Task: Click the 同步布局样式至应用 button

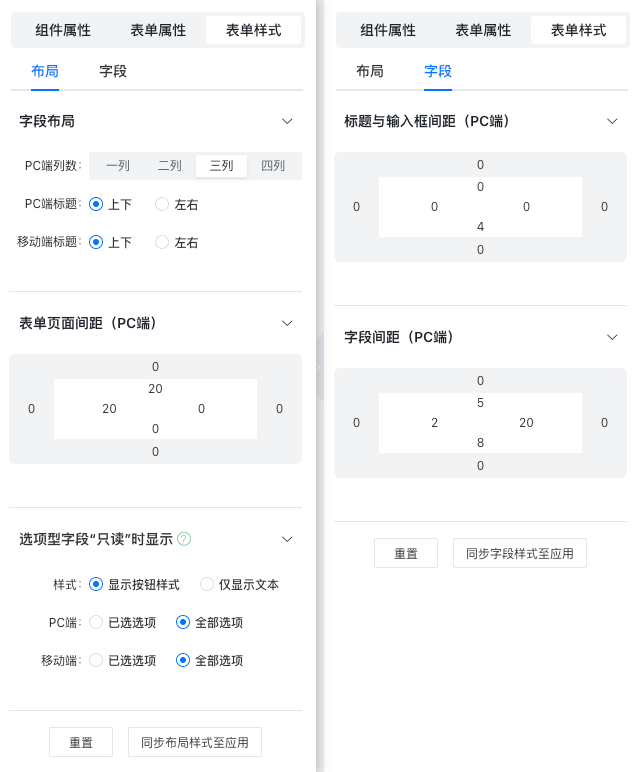Action: tap(195, 742)
